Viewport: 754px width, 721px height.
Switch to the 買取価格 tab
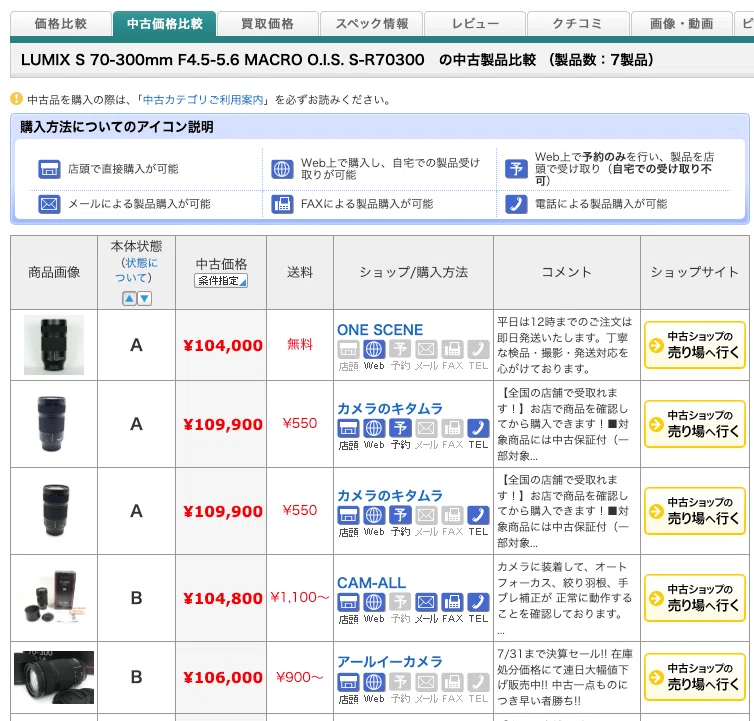pyautogui.click(x=267, y=24)
